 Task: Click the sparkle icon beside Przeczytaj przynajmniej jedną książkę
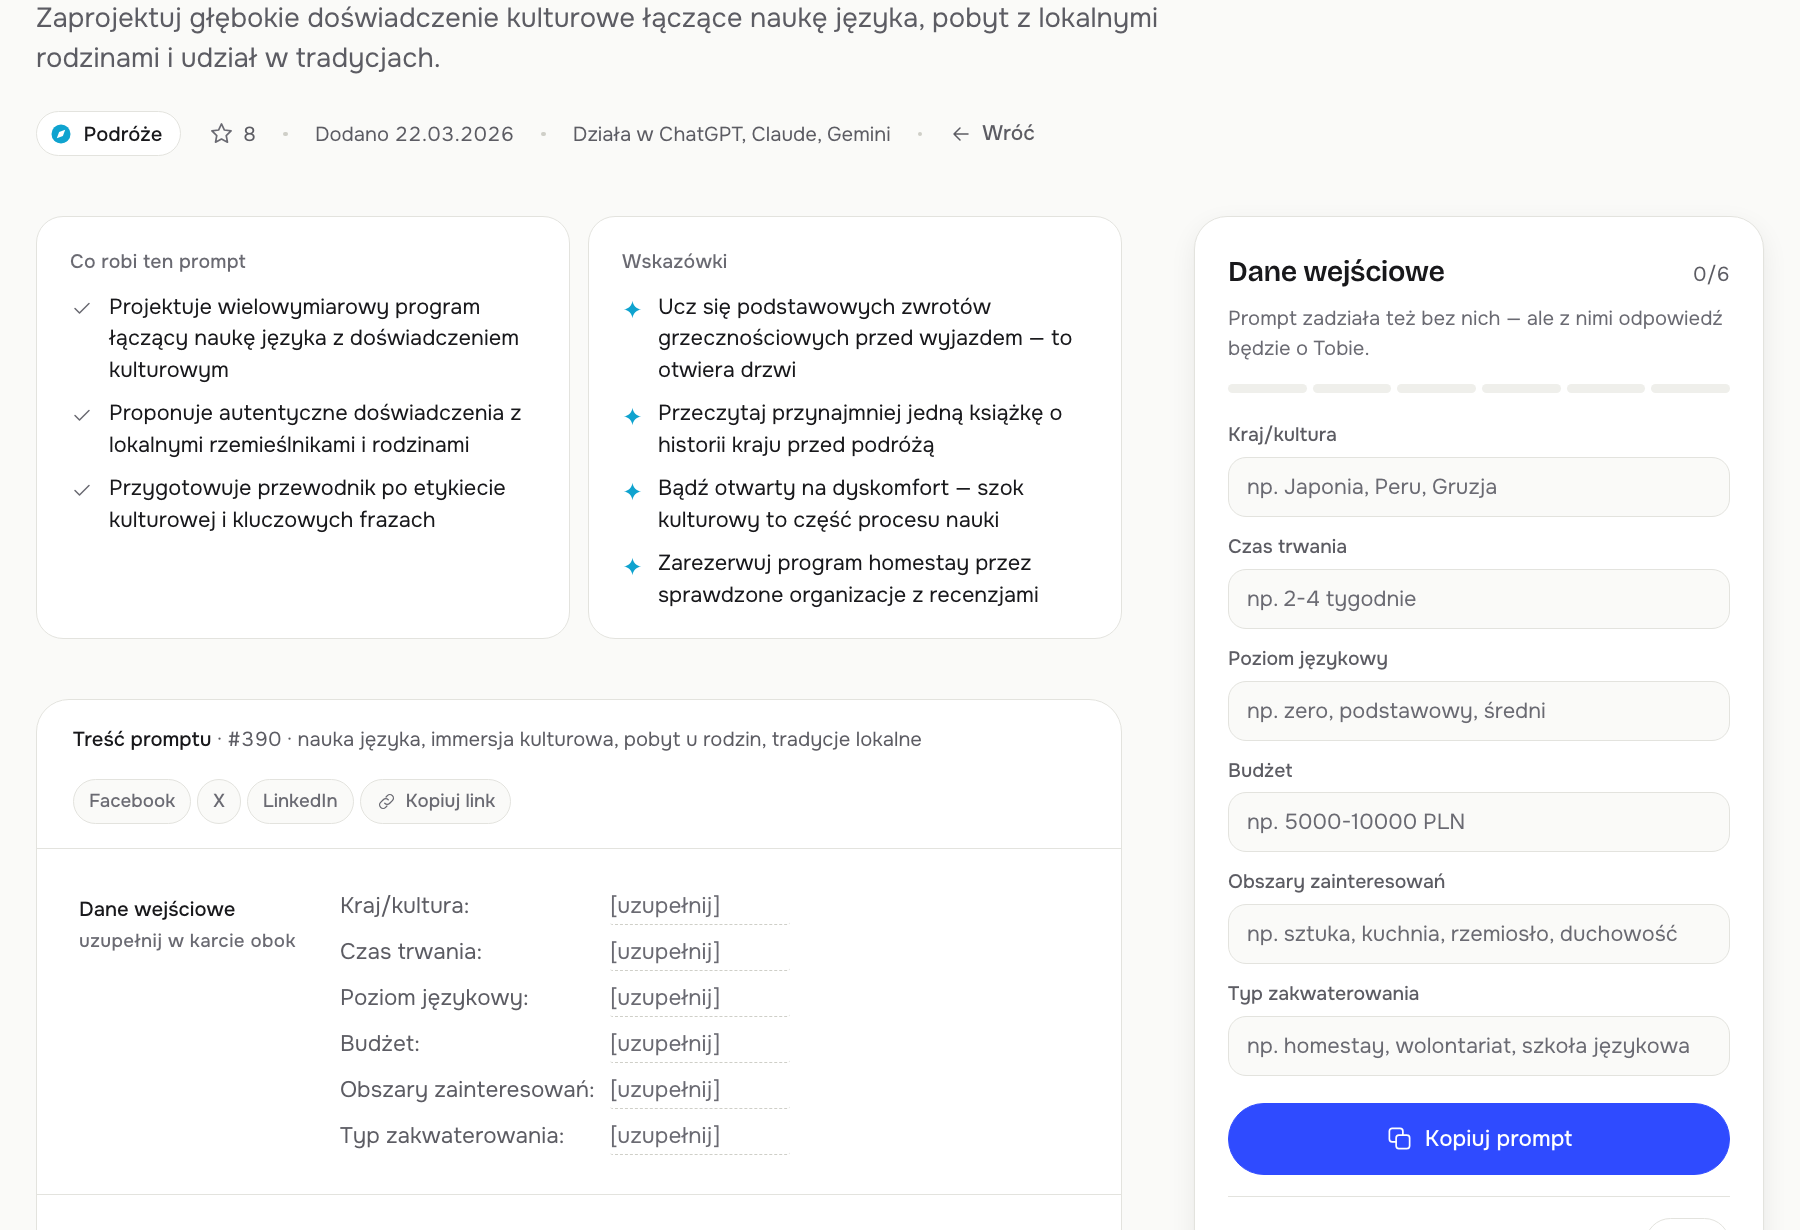click(632, 416)
